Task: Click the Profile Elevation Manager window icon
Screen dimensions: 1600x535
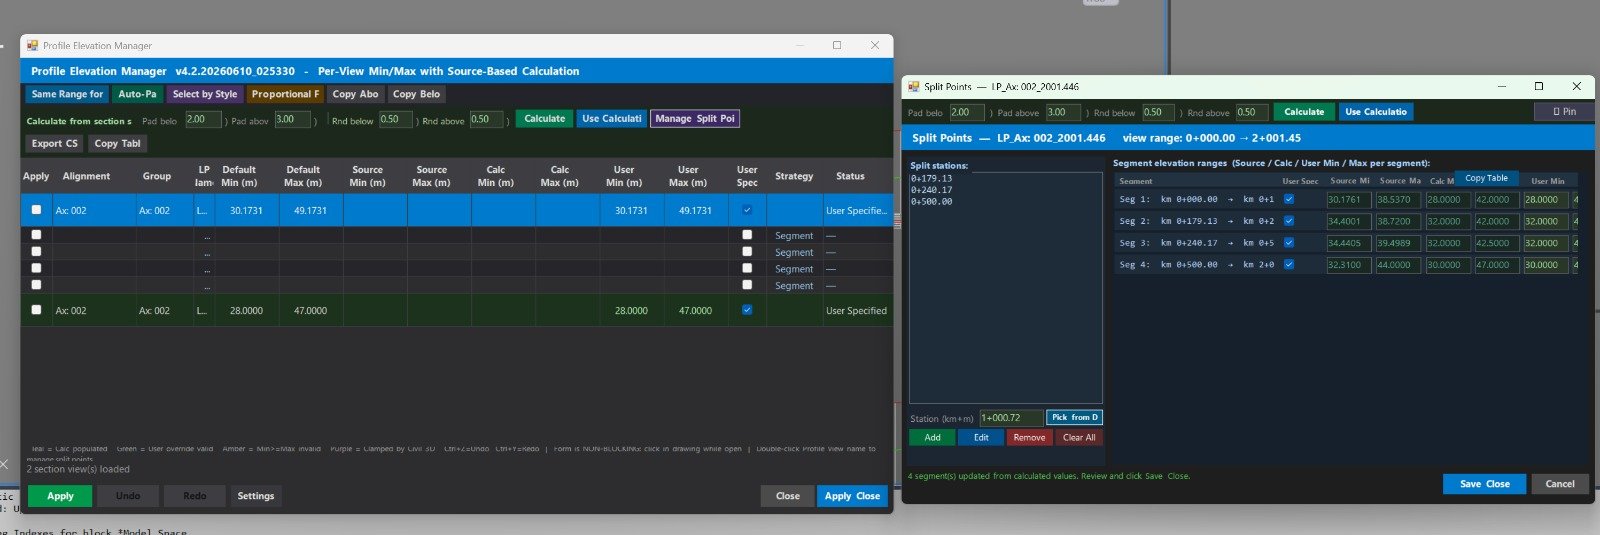Action: (x=33, y=46)
